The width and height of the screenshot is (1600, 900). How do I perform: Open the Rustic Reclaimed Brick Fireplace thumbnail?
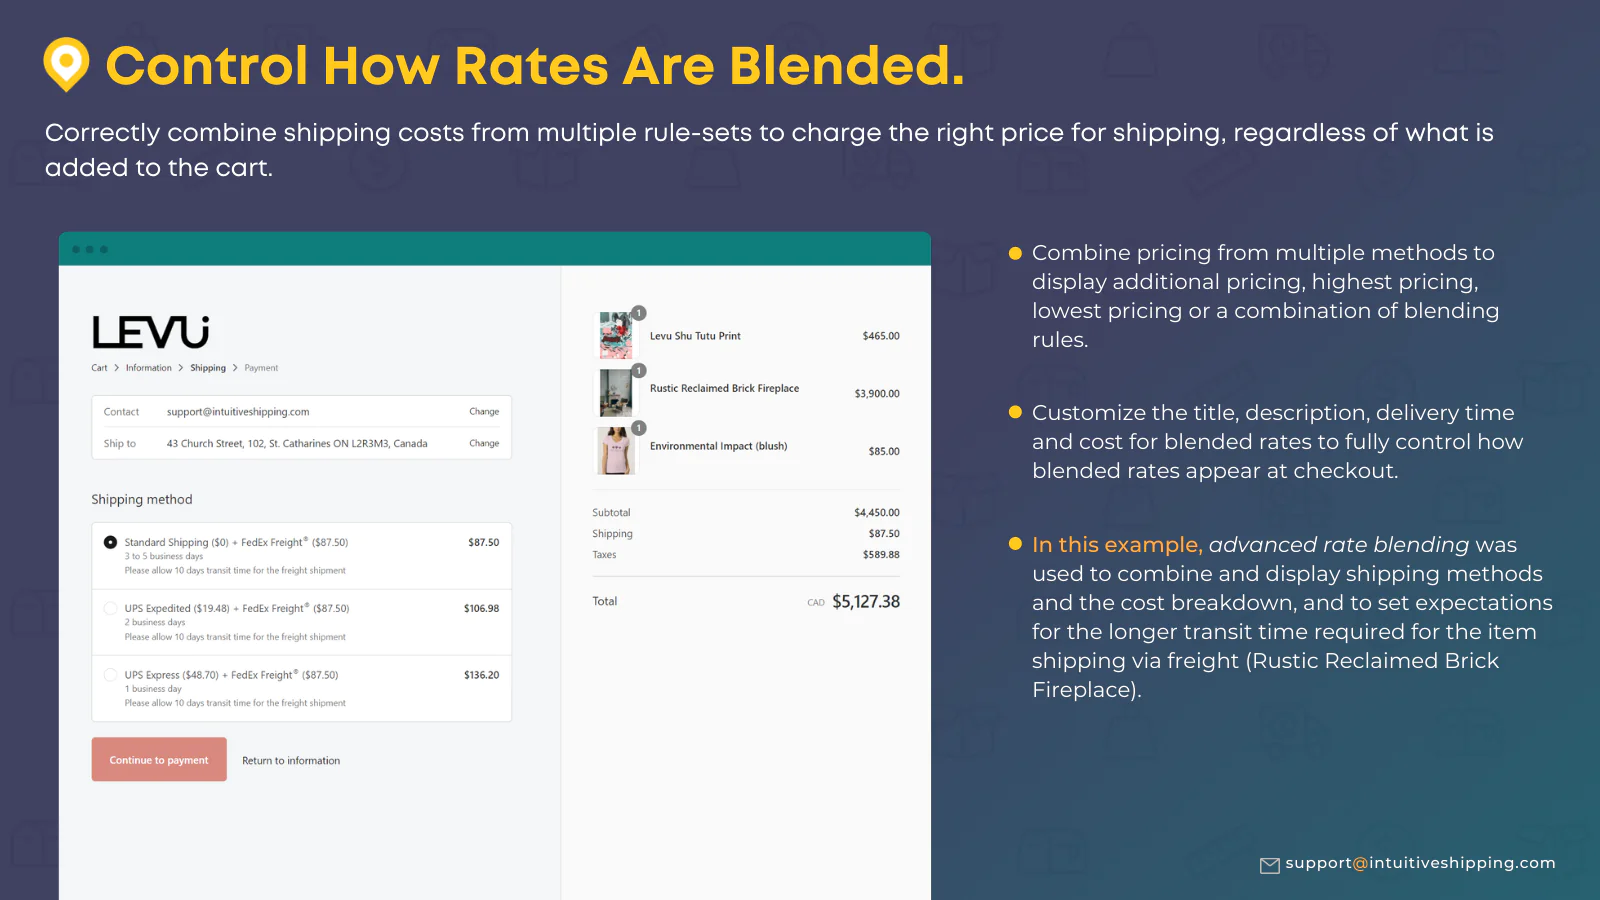tap(616, 393)
